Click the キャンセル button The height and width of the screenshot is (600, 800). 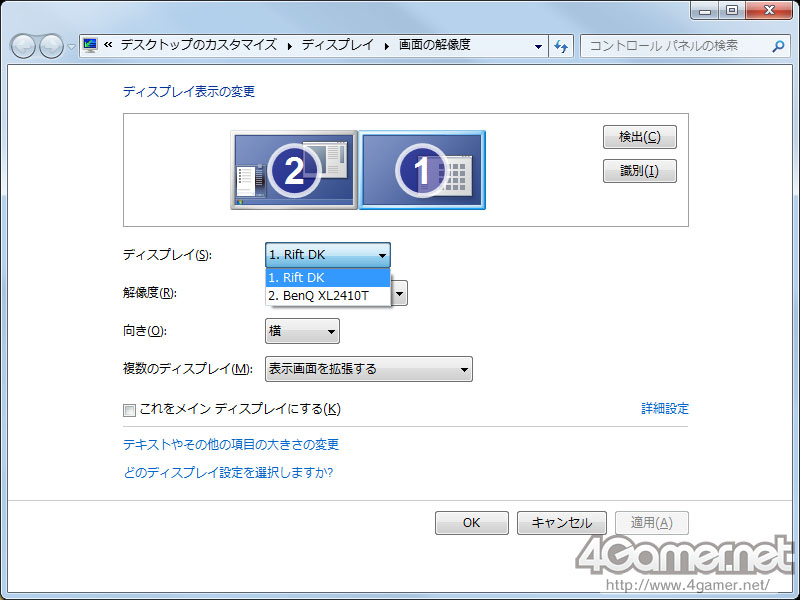tap(561, 523)
